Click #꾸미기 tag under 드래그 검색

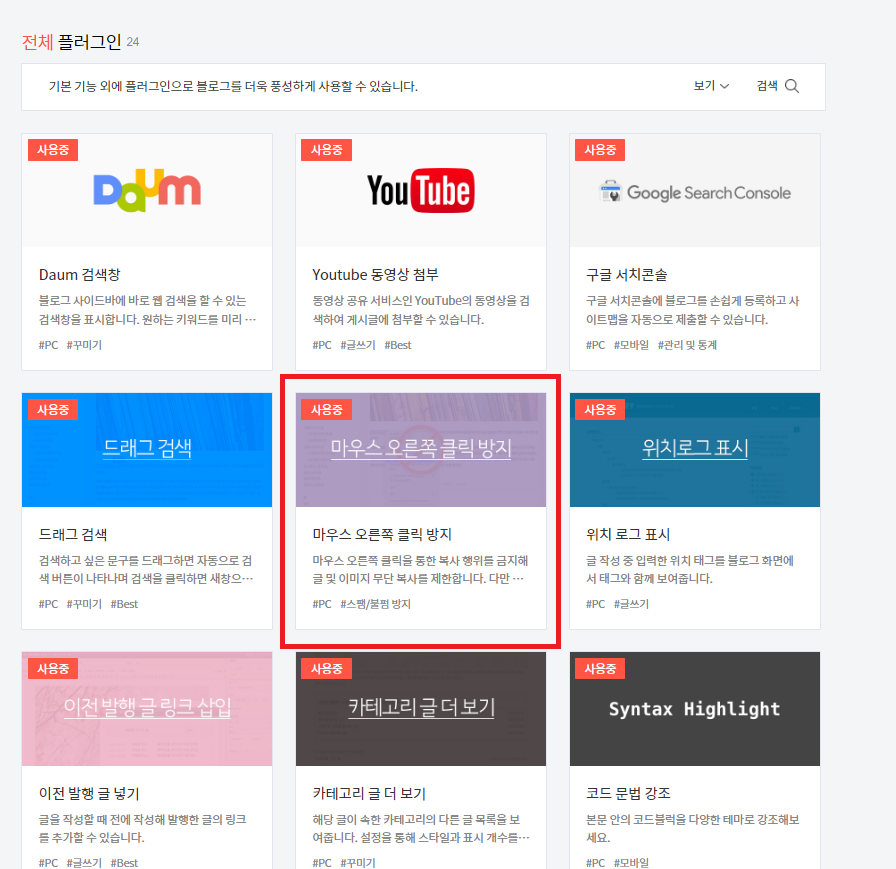84,604
